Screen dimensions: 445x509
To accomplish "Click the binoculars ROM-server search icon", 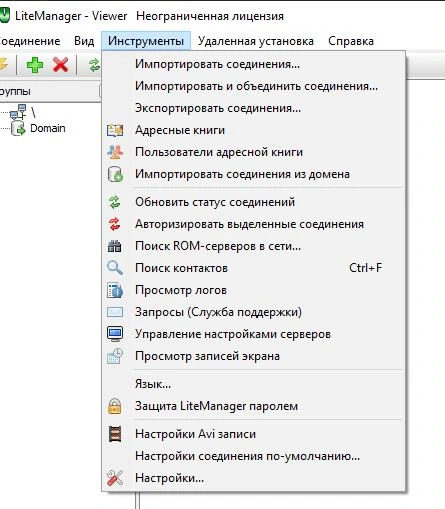I will pyautogui.click(x=115, y=246).
